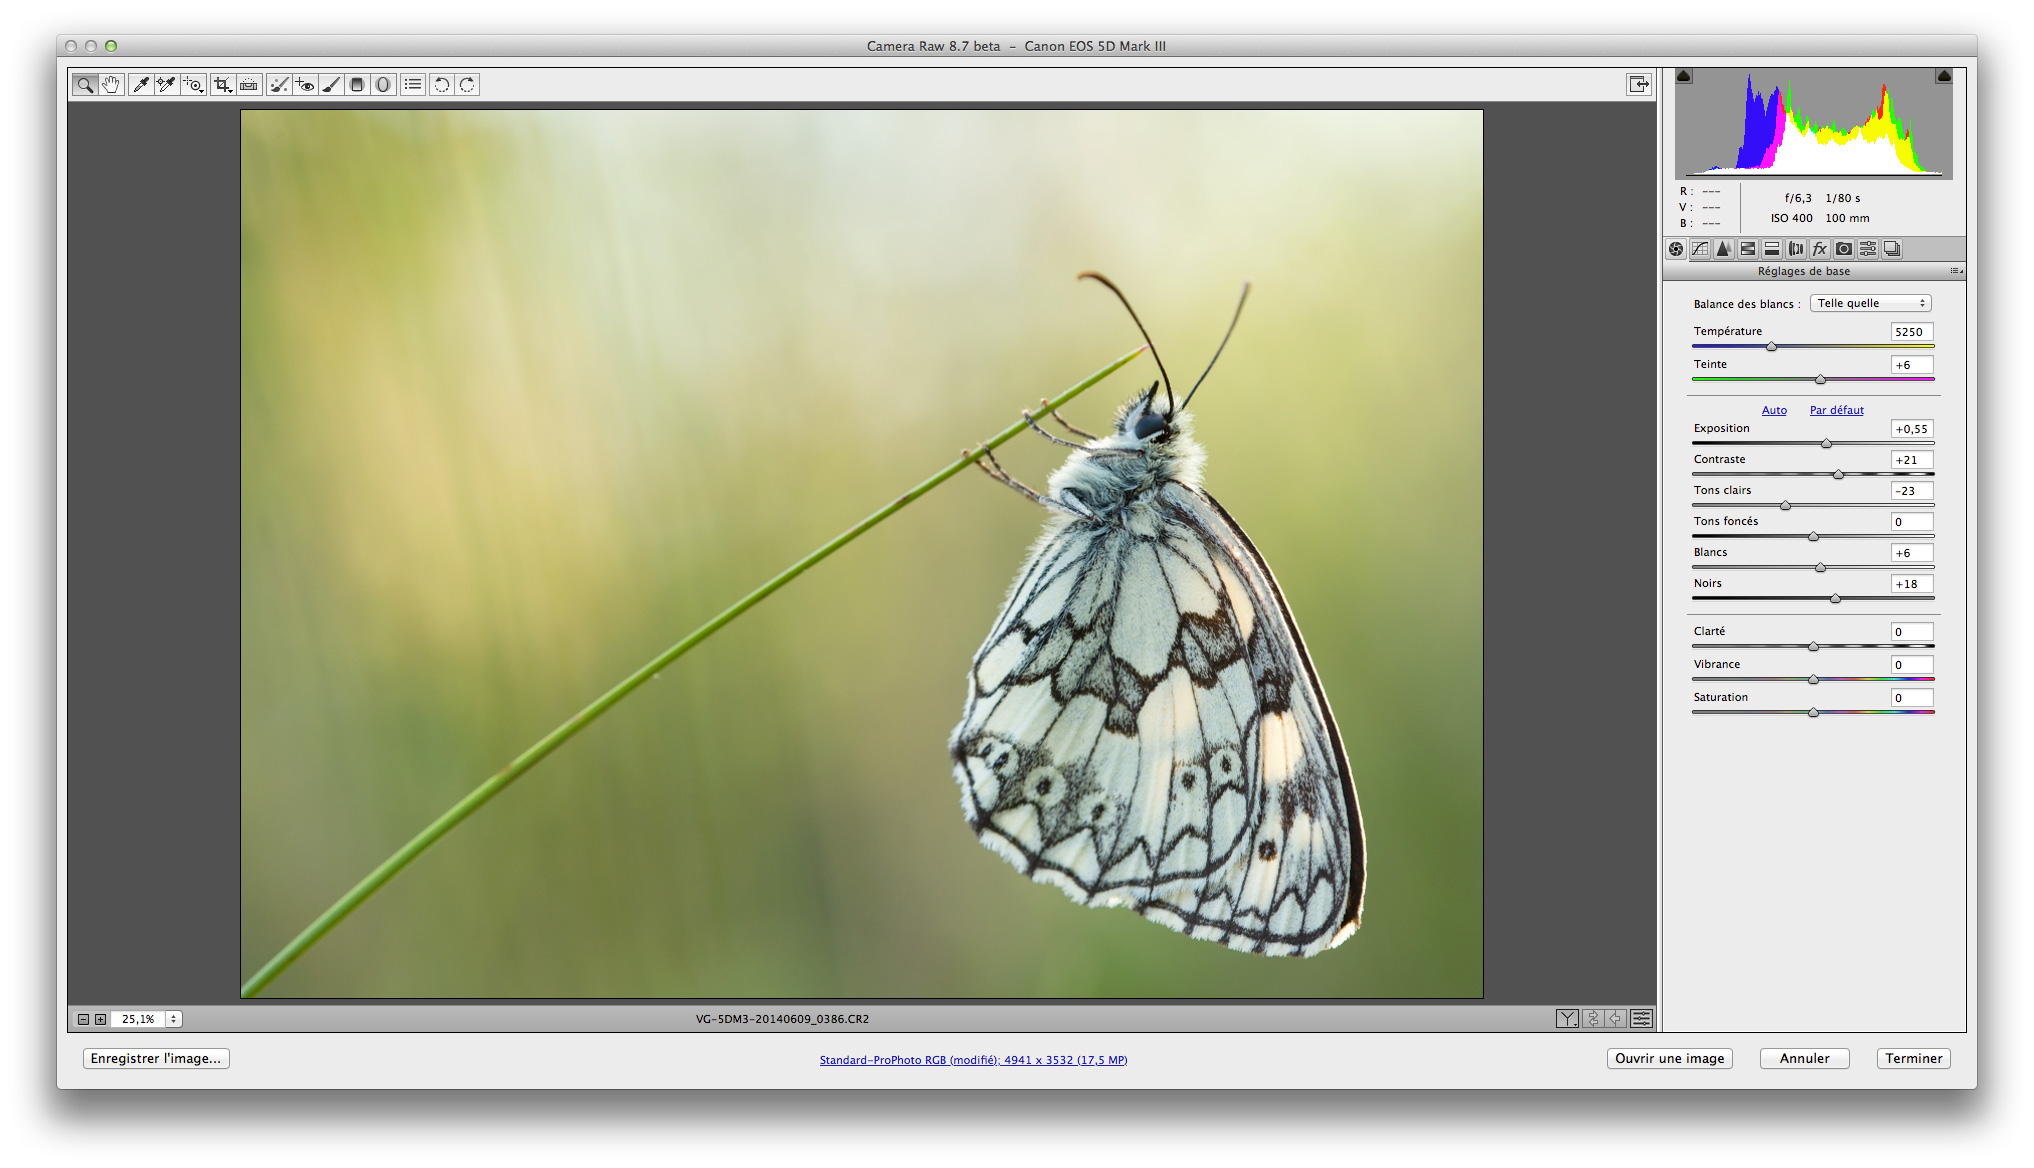The image size is (2034, 1168).
Task: Open the Balance des blancs dropdown
Action: (1870, 303)
